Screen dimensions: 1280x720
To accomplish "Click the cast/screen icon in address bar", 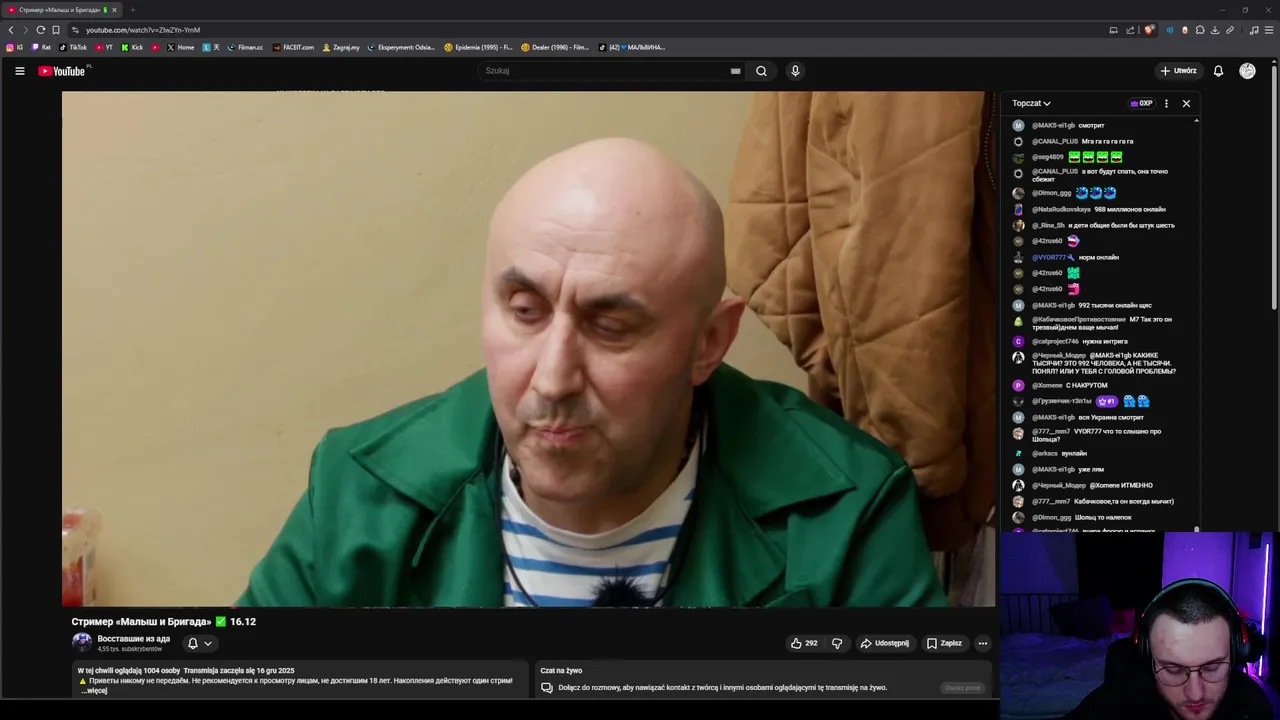I will (1113, 30).
